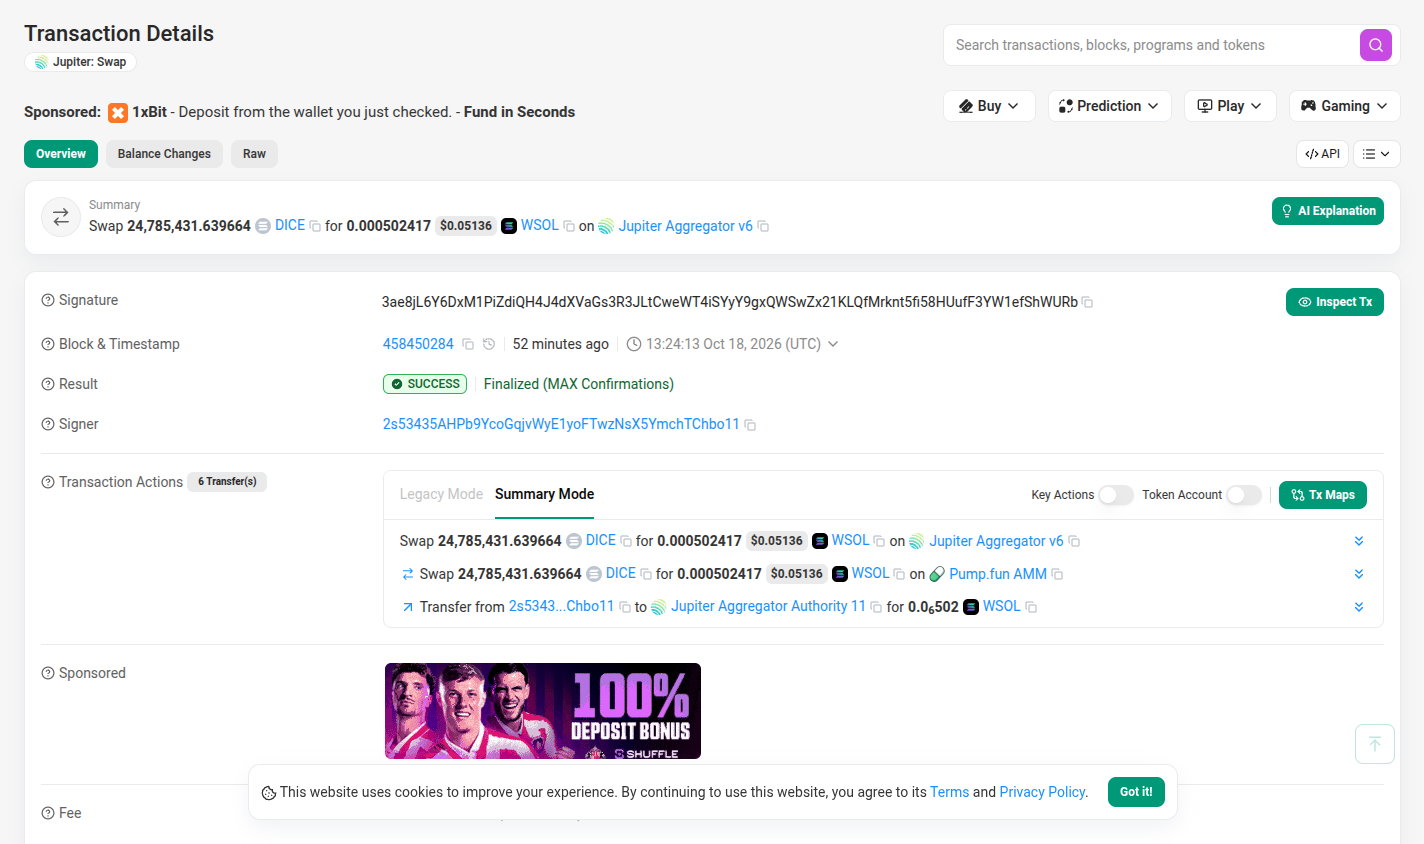This screenshot has width=1424, height=844.
Task: Click the API button
Action: click(1322, 154)
